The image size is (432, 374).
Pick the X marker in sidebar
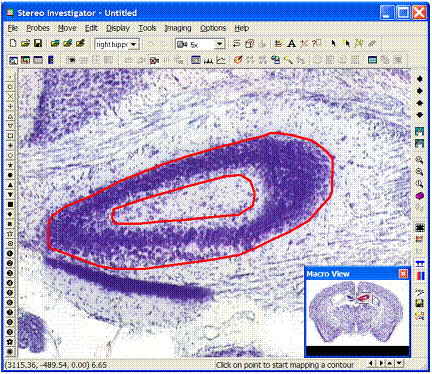point(10,96)
